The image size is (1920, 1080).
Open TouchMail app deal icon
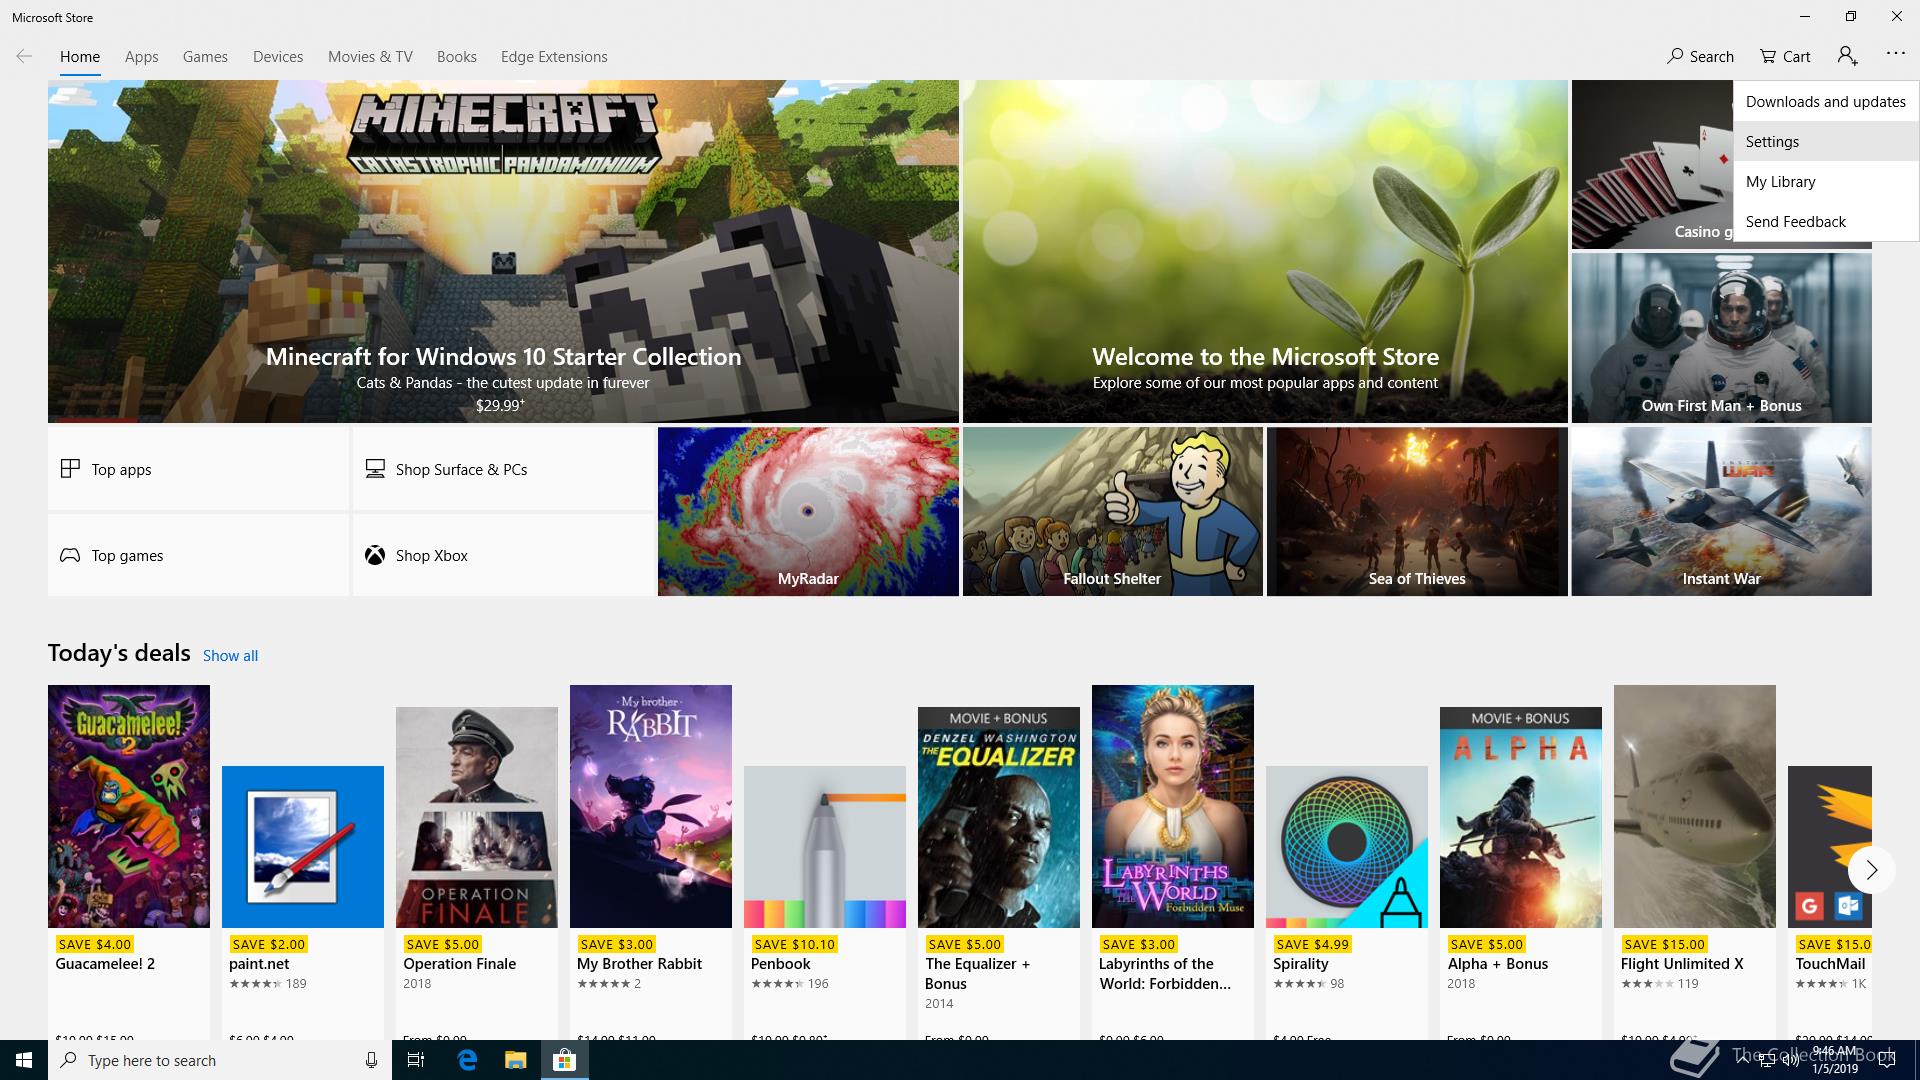point(1830,847)
